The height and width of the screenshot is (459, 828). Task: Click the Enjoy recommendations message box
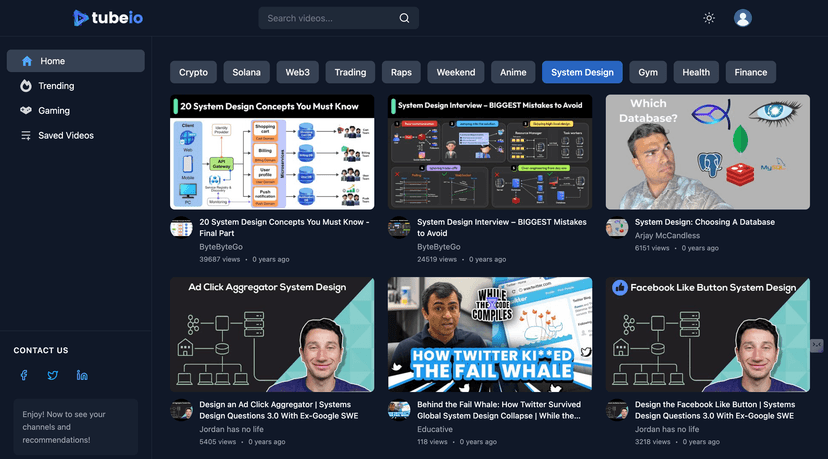point(76,427)
